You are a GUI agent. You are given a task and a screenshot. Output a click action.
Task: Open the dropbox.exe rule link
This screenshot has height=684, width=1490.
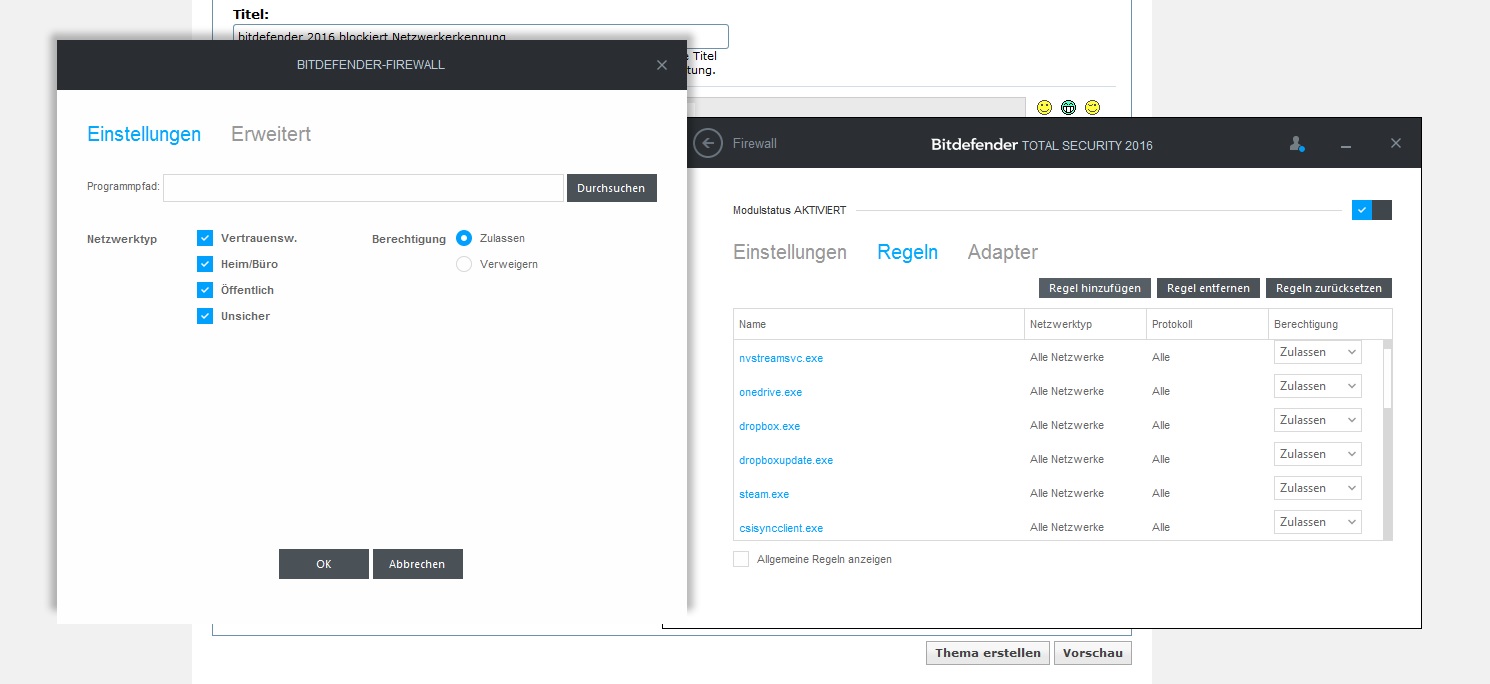[769, 426]
